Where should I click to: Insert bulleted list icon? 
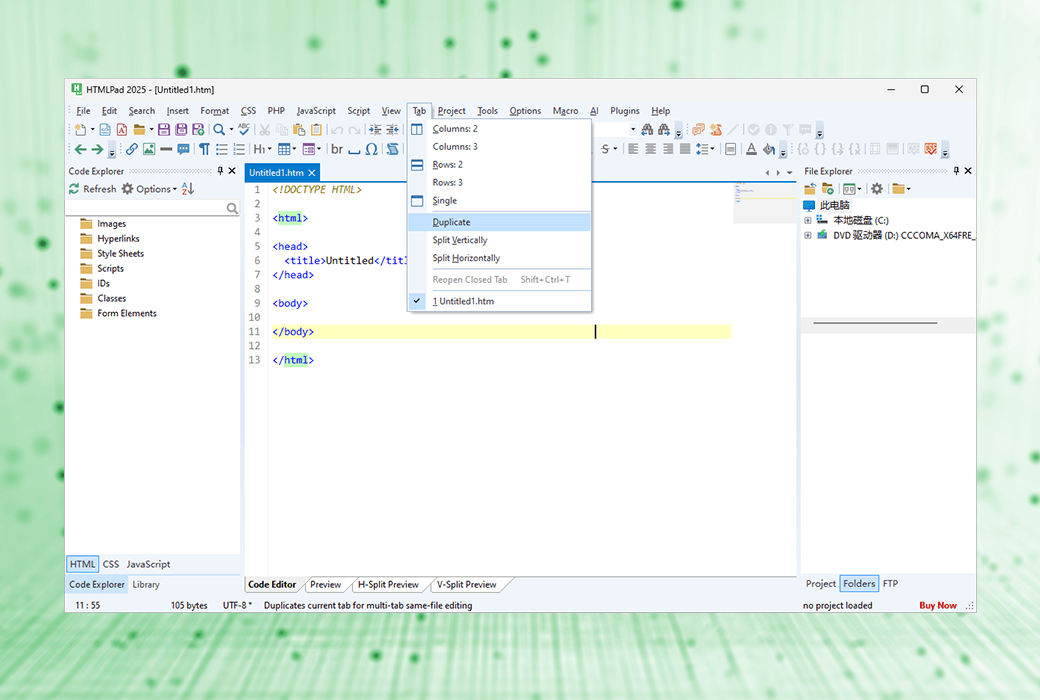click(222, 149)
